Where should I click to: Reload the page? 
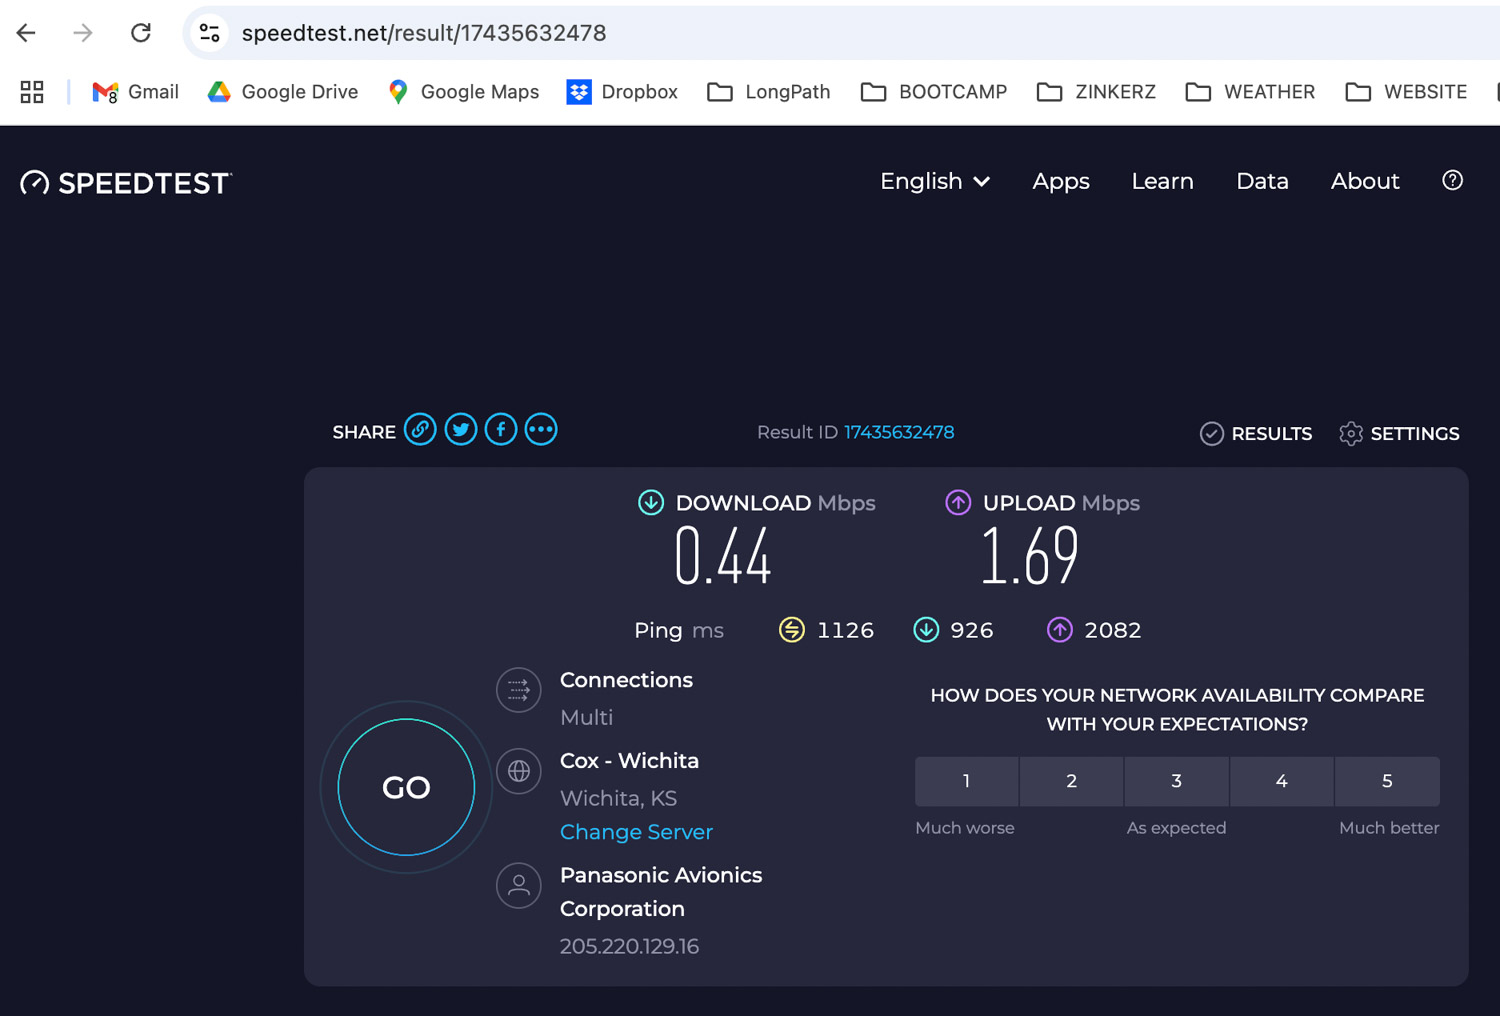point(141,33)
